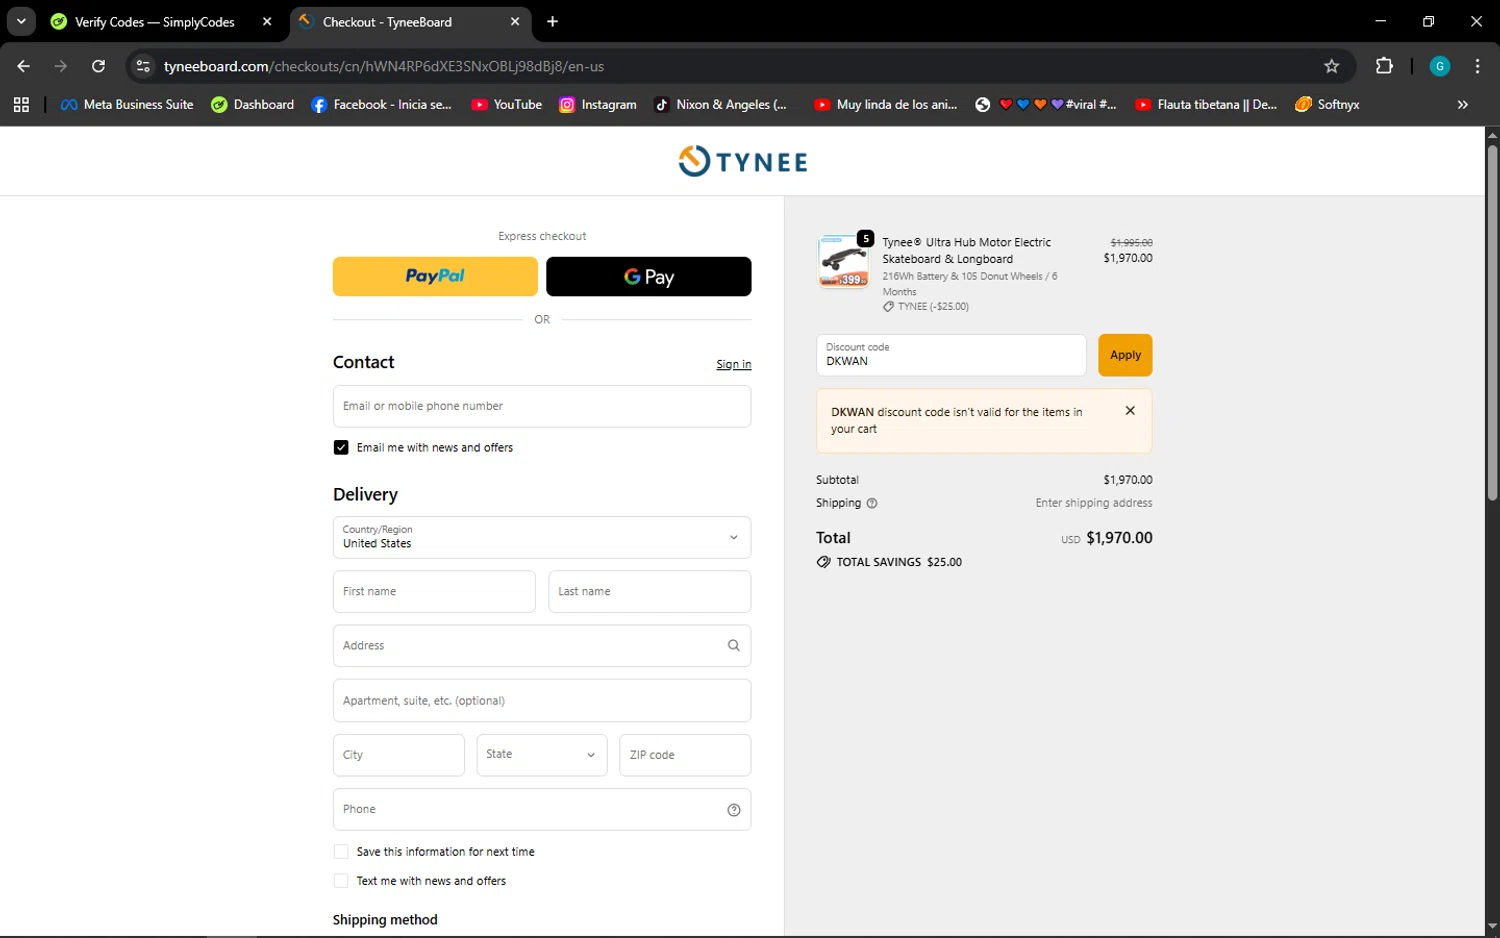This screenshot has height=938, width=1500.
Task: Bookmark this page with star icon
Action: (x=1331, y=66)
